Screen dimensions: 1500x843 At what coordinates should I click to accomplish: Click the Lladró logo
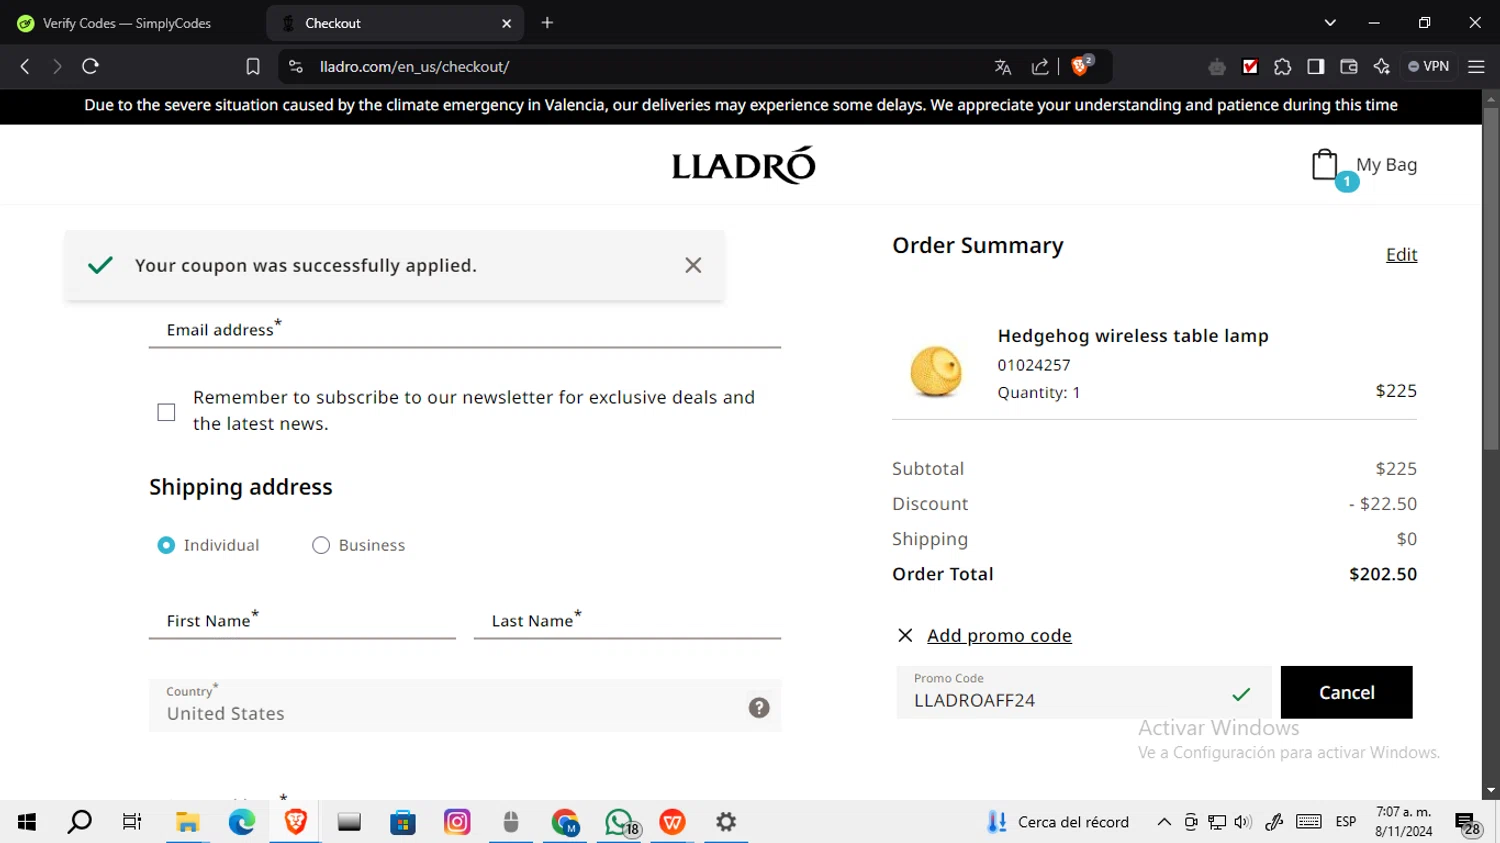(743, 166)
